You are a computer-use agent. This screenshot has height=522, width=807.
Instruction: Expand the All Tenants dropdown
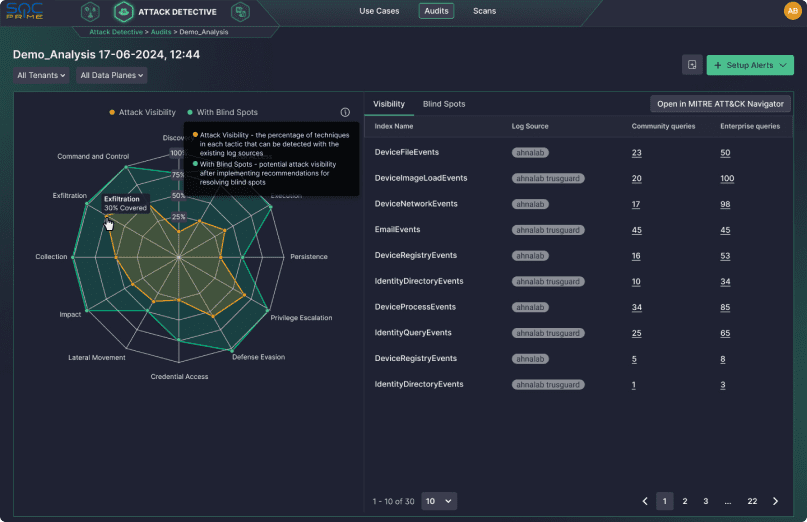click(x=41, y=75)
